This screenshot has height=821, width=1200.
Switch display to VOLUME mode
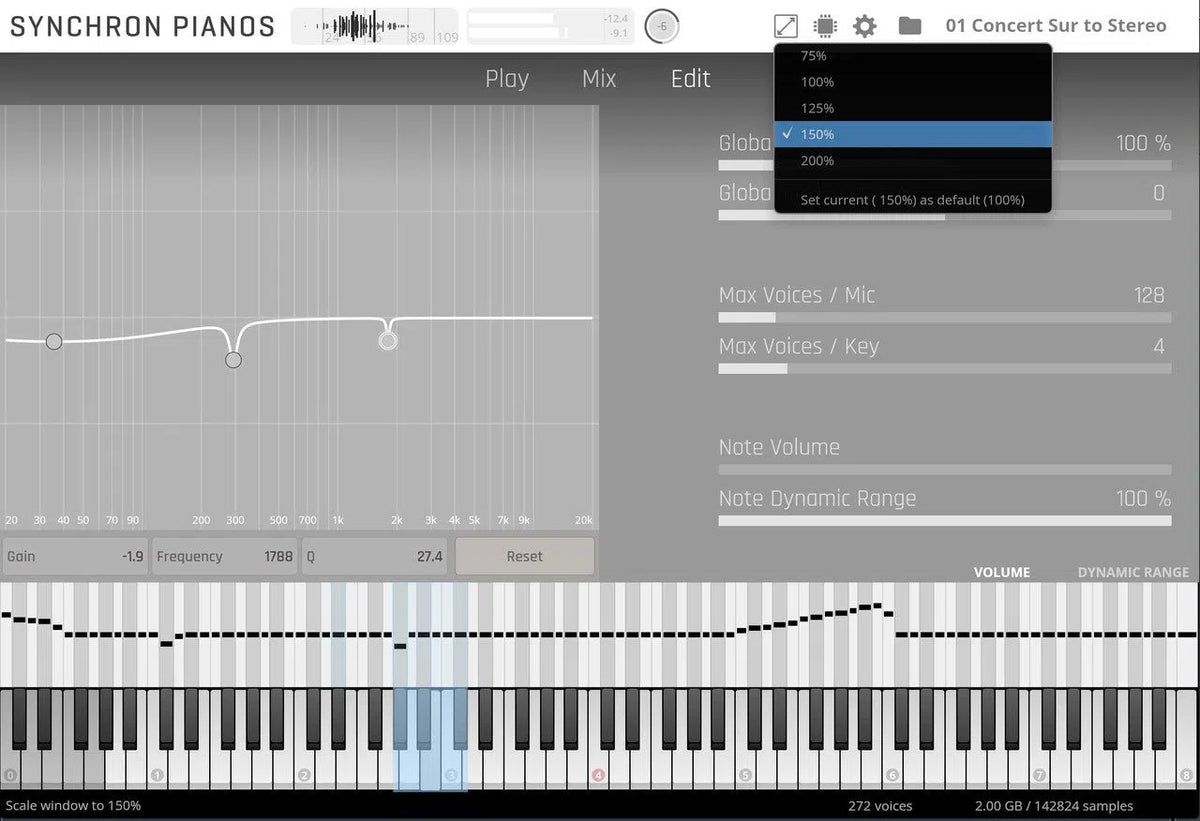[x=1002, y=572]
